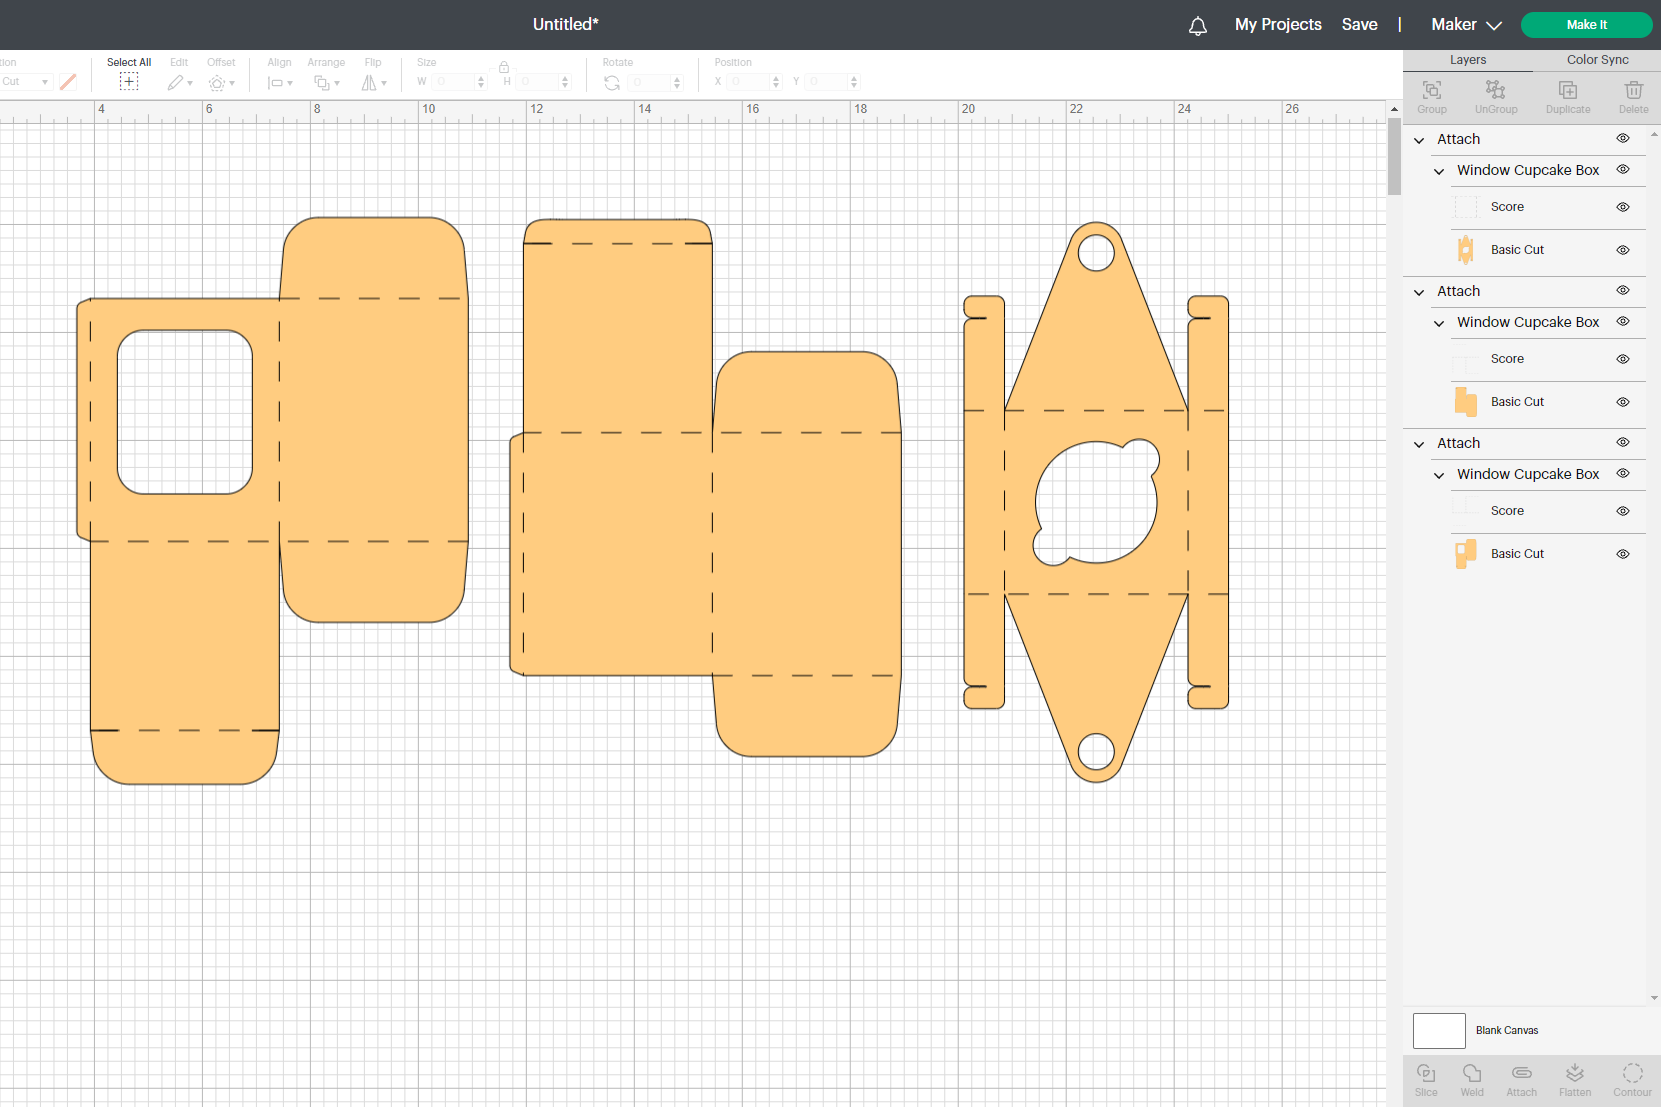Screen dimensions: 1661x1107
Task: Hide the second Window Cupcake Box layer
Action: pos(1622,322)
